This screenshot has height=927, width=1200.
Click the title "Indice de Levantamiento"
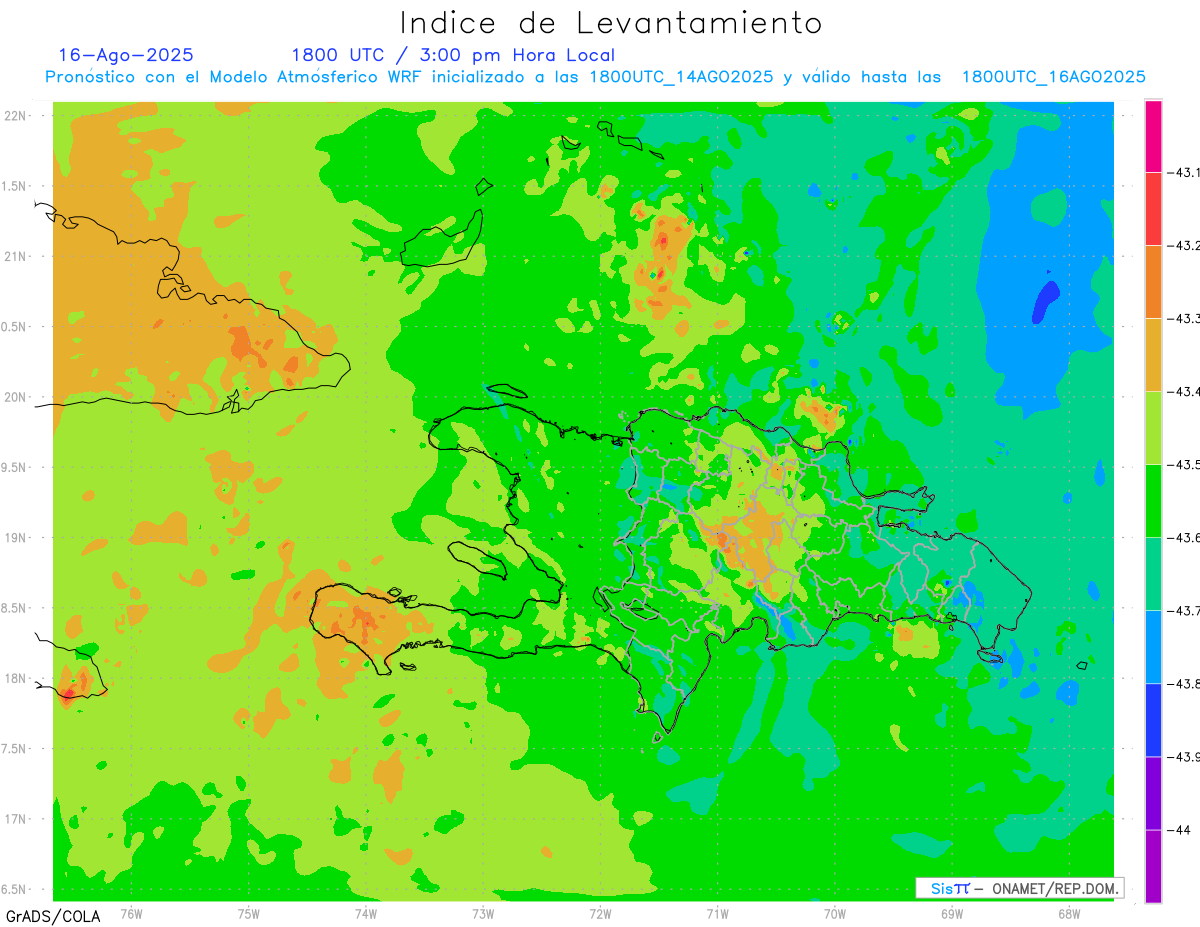(611, 23)
